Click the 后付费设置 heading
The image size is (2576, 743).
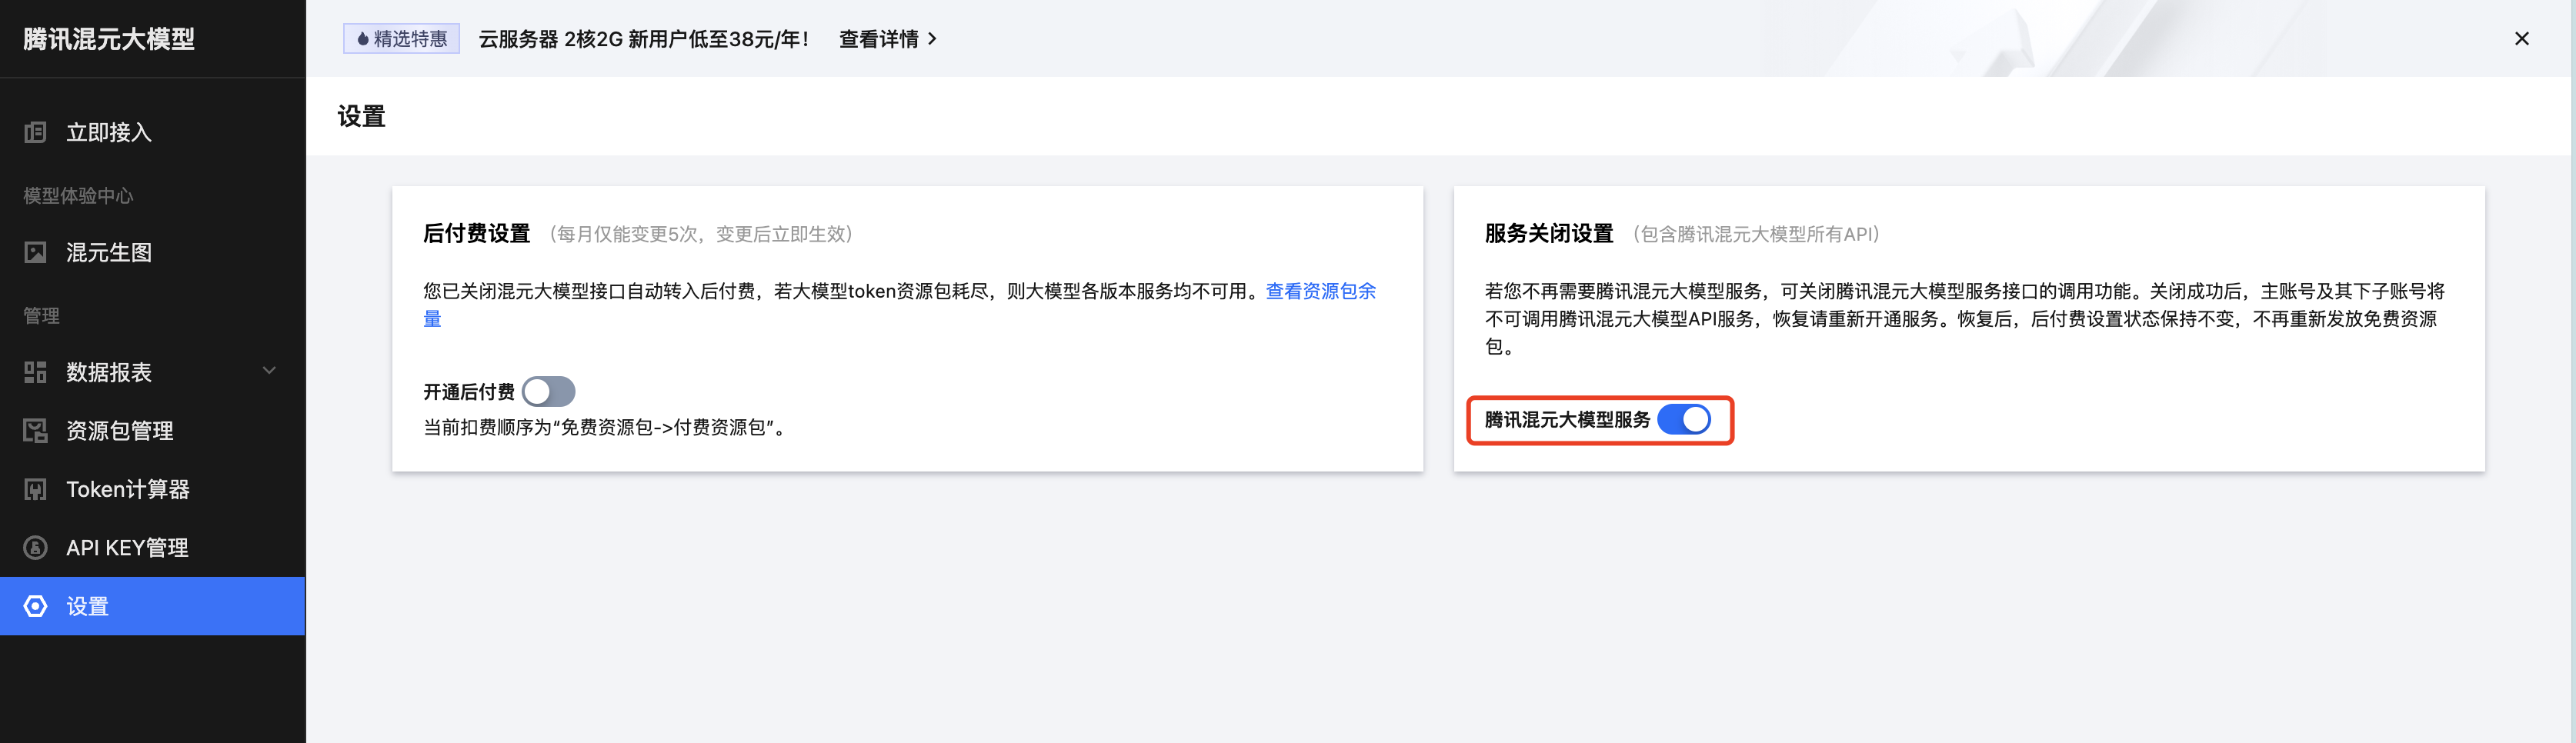click(x=476, y=234)
